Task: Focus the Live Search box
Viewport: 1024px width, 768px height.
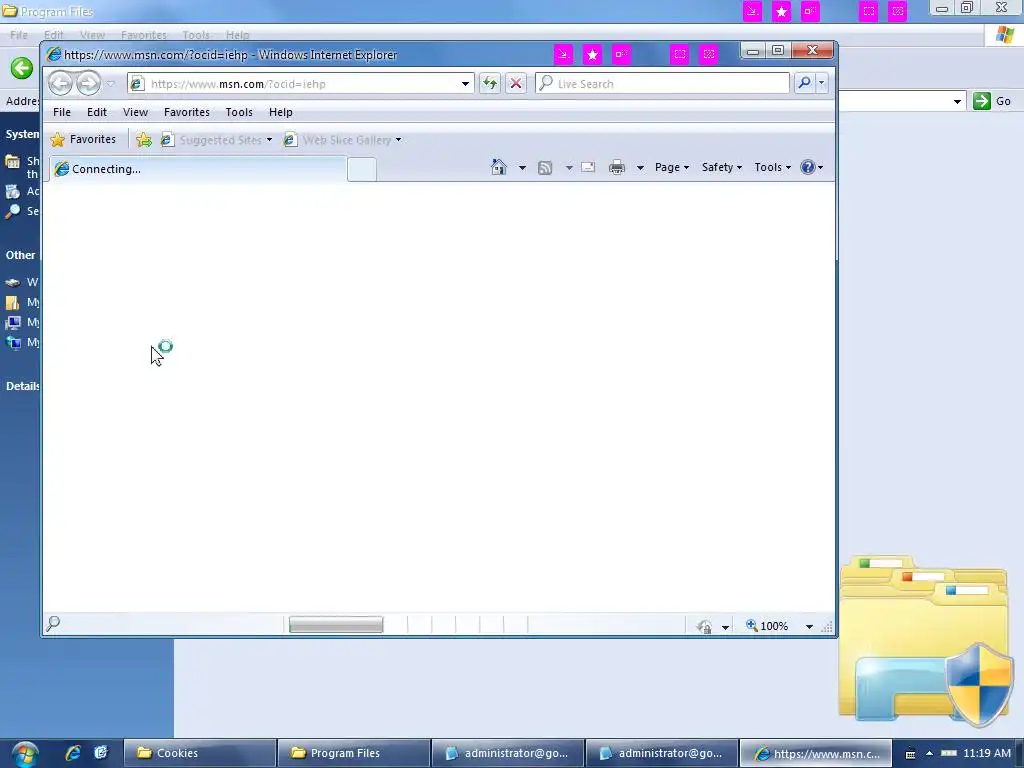Action: (x=662, y=84)
